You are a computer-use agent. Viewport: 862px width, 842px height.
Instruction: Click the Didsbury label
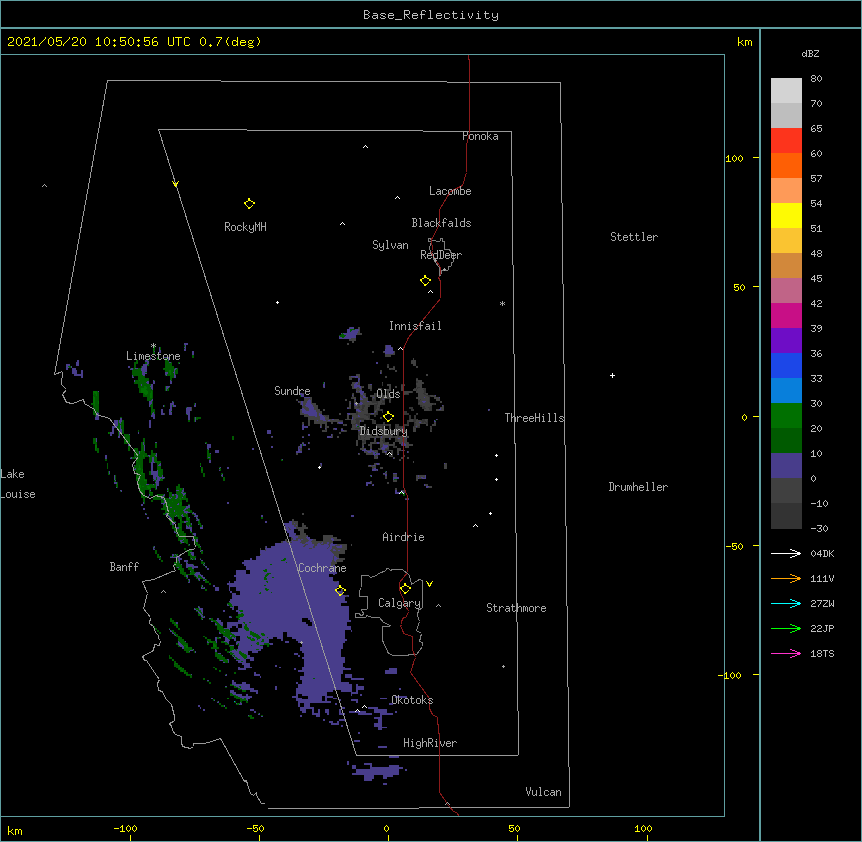point(383,431)
